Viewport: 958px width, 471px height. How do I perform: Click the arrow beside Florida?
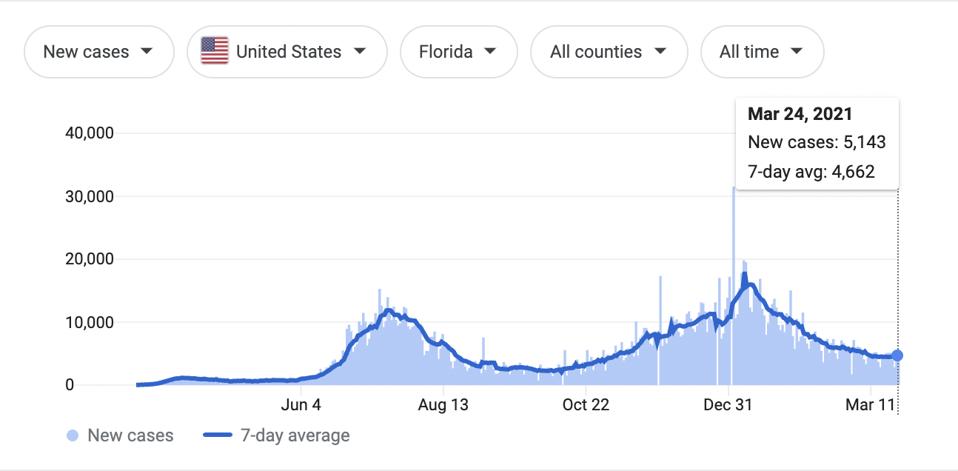[490, 51]
